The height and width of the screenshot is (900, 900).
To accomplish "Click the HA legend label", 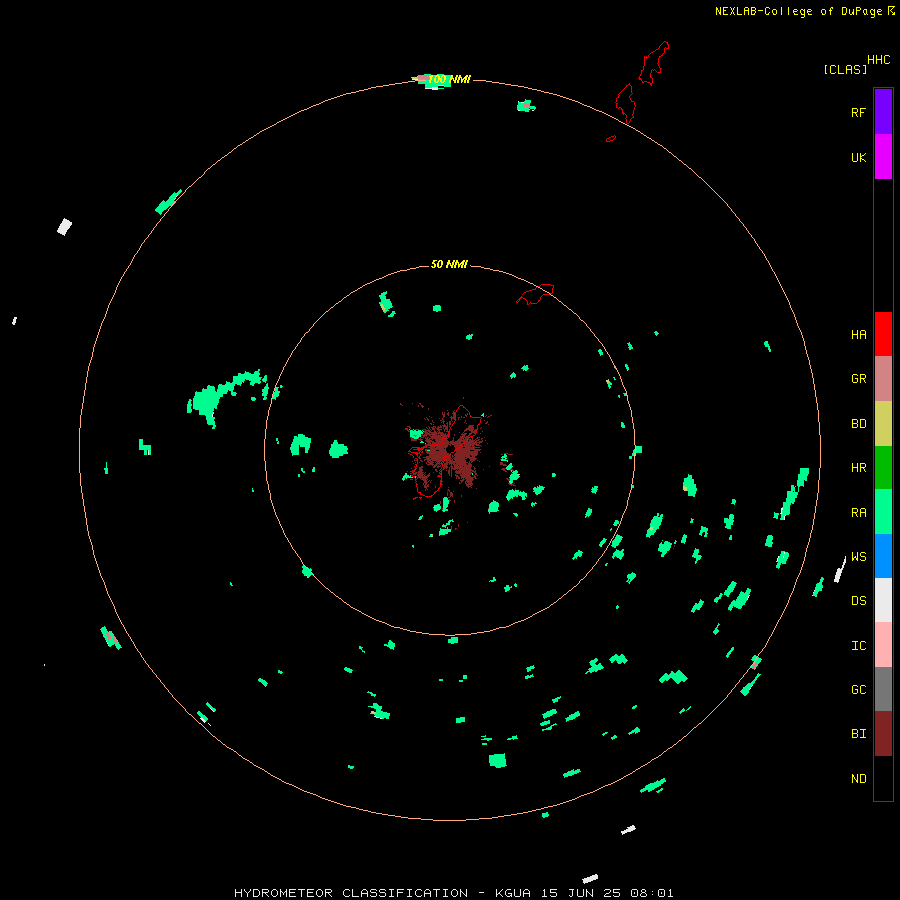I will click(x=858, y=335).
